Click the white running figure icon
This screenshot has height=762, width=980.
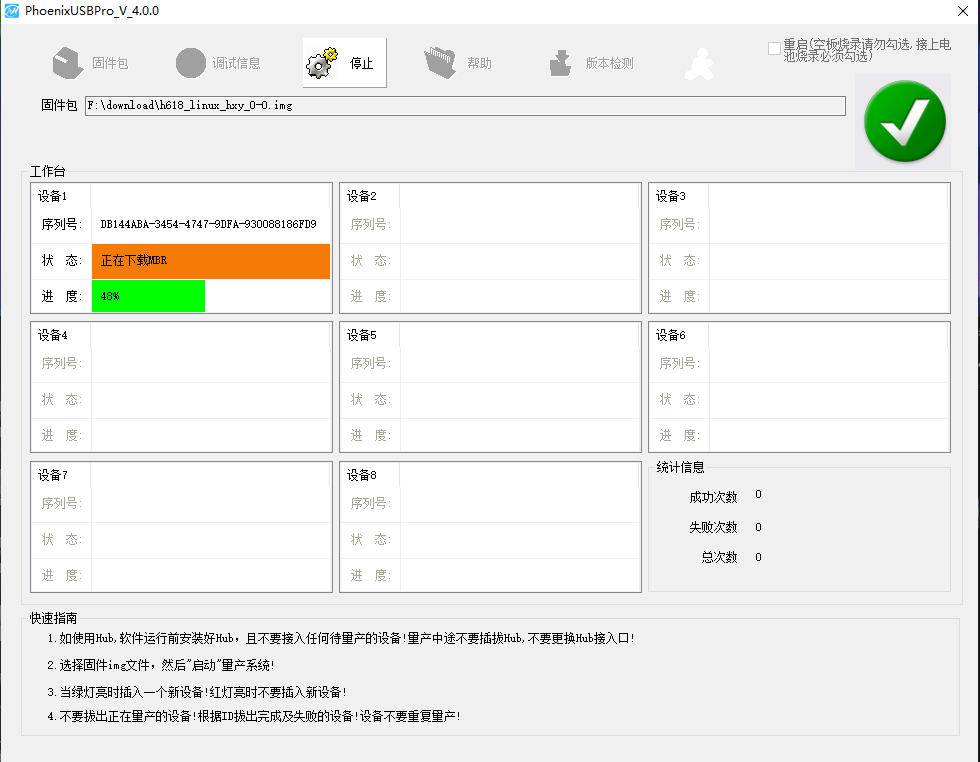click(699, 65)
